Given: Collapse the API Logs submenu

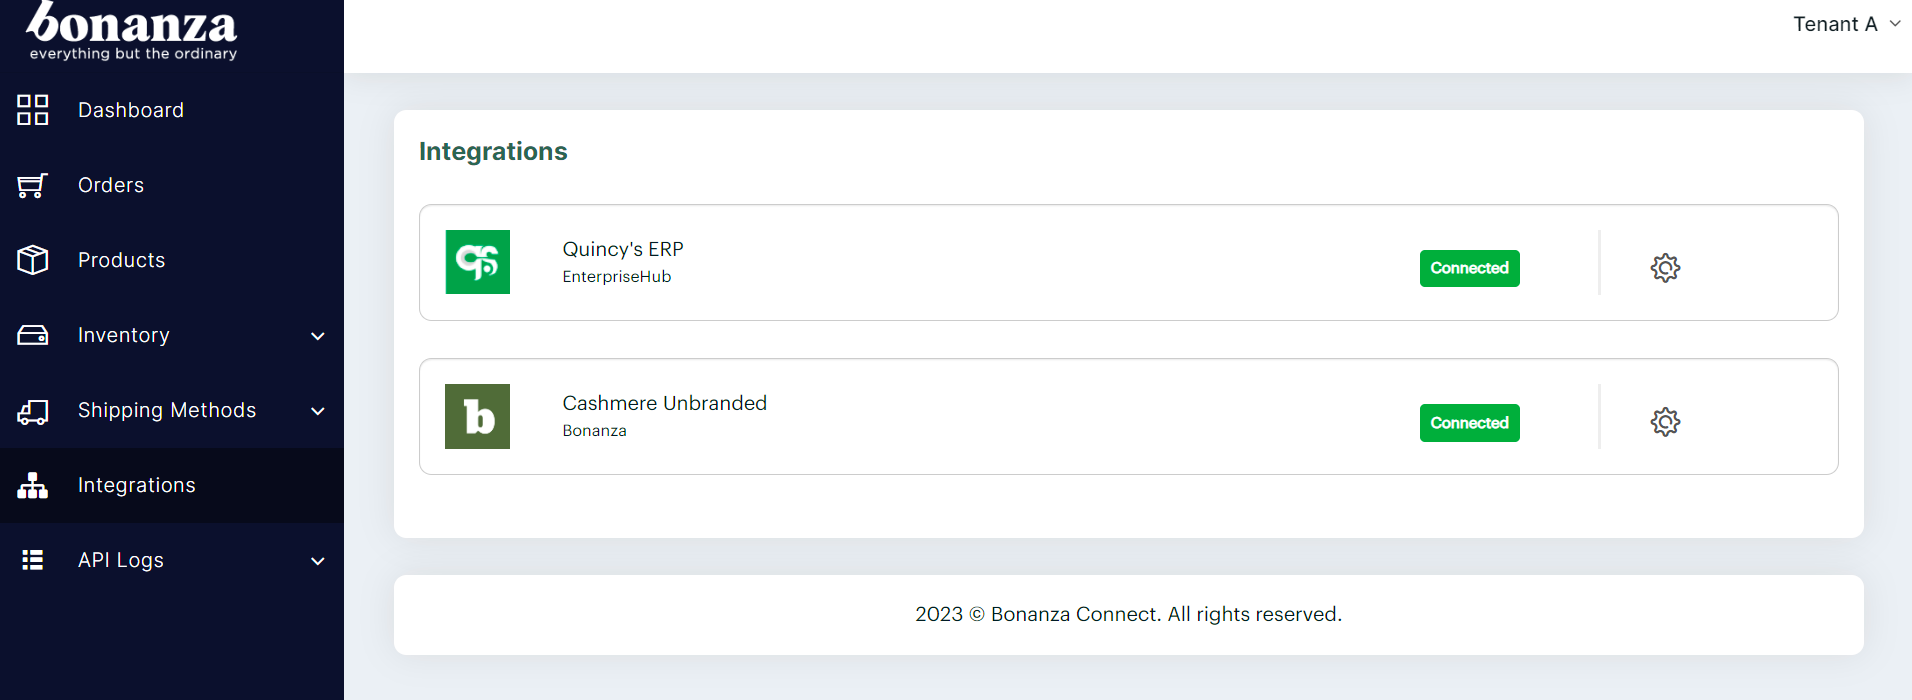Looking at the screenshot, I should click(317, 561).
